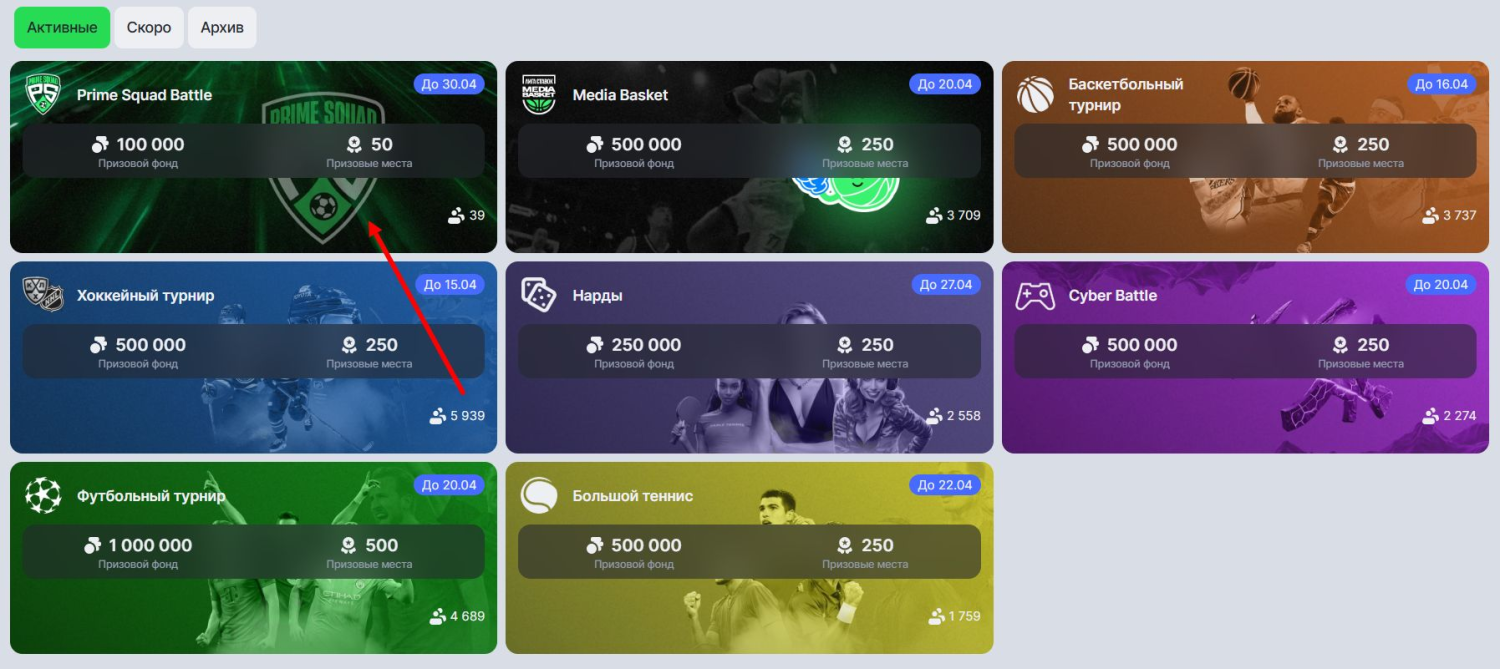This screenshot has height=669, width=1500.
Task: Click the tennis ball icon of Большой теннис
Action: [539, 495]
